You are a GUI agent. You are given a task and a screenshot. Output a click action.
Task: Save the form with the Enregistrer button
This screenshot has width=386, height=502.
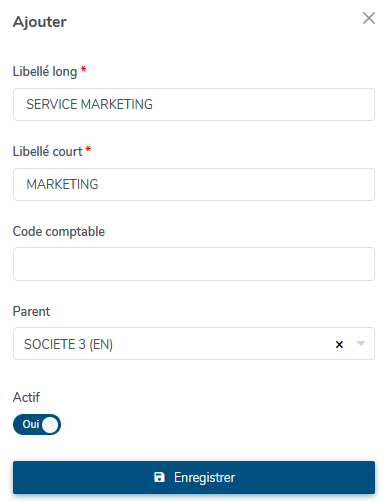[x=194, y=477]
